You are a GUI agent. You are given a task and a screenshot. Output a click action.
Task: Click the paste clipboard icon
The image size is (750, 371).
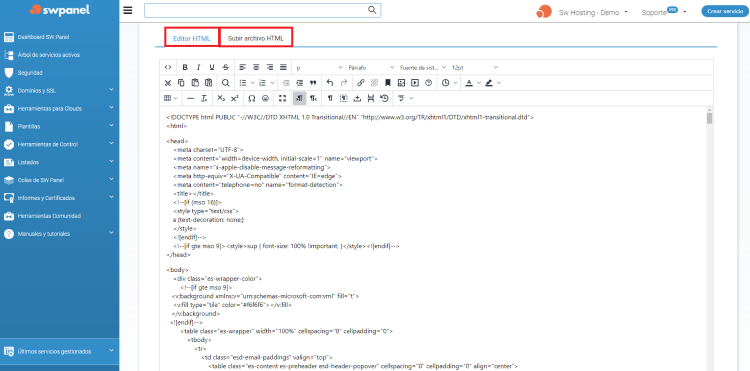(195, 83)
